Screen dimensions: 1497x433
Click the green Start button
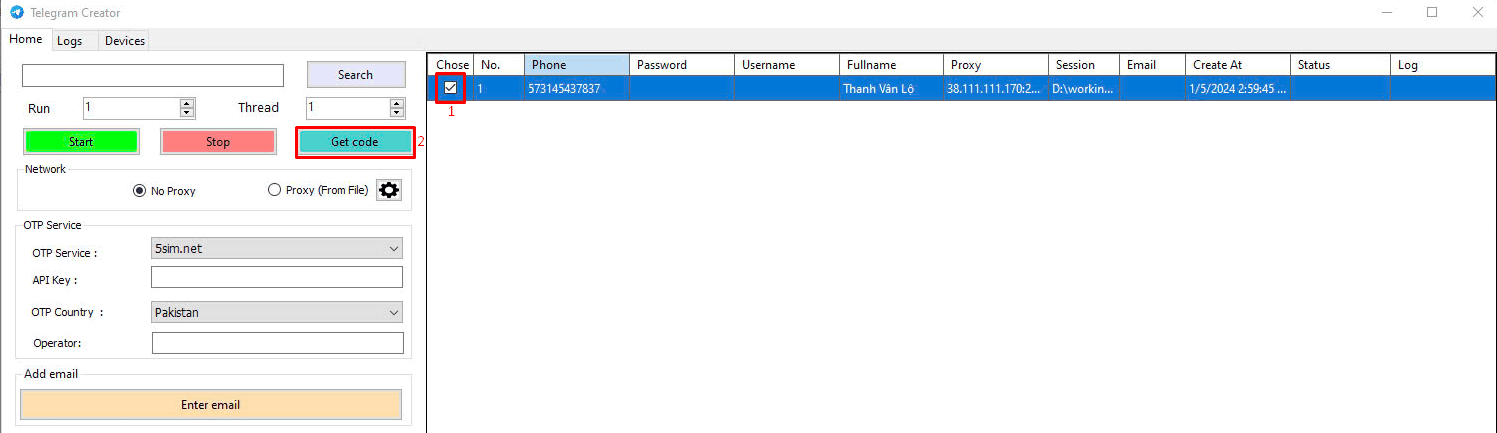pyautogui.click(x=81, y=142)
